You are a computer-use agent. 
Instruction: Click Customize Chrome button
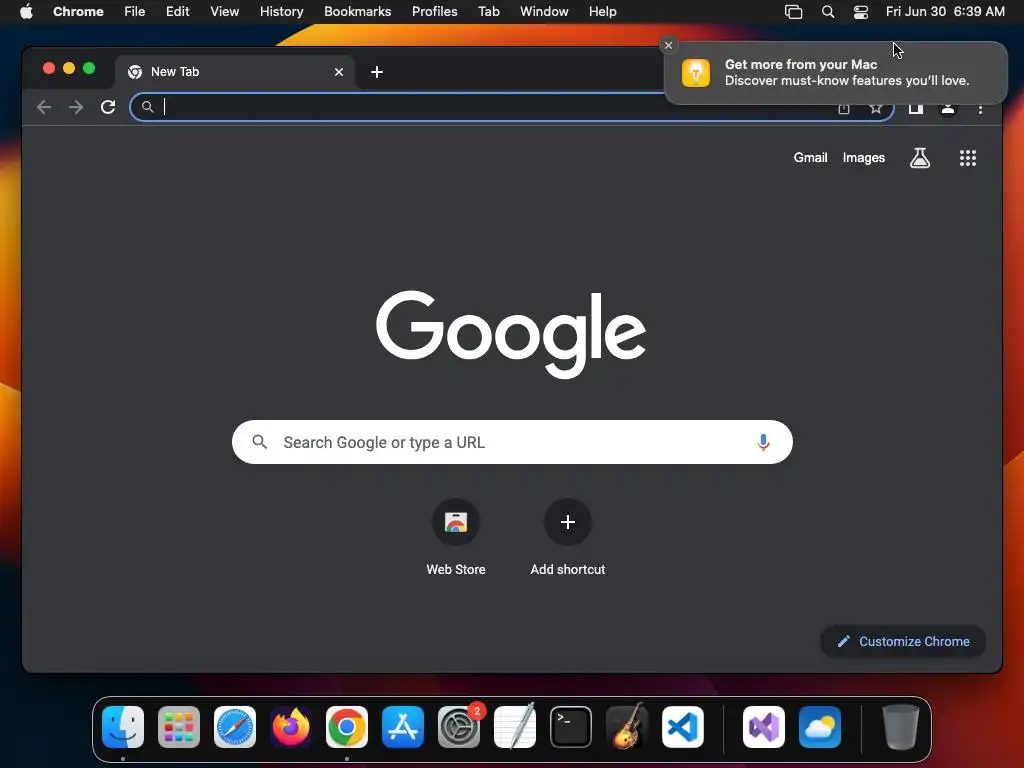click(903, 641)
